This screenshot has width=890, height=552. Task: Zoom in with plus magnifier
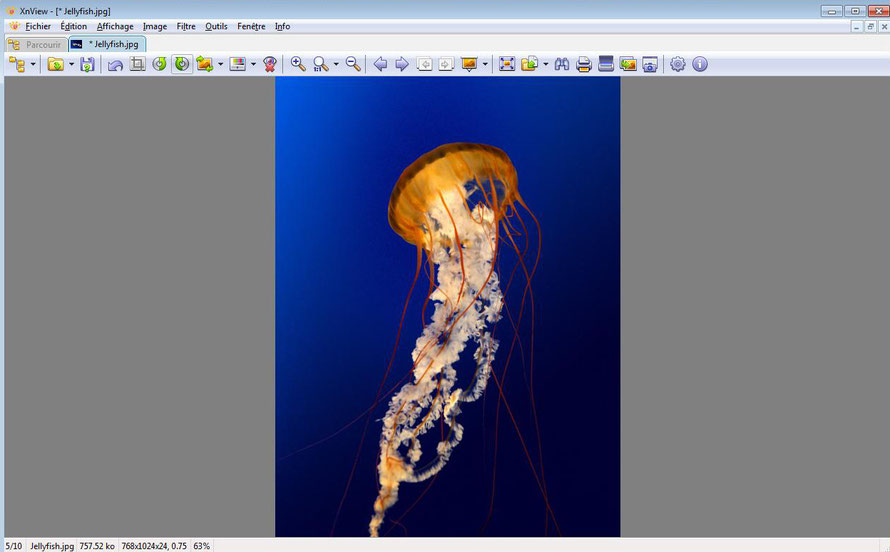[x=298, y=64]
